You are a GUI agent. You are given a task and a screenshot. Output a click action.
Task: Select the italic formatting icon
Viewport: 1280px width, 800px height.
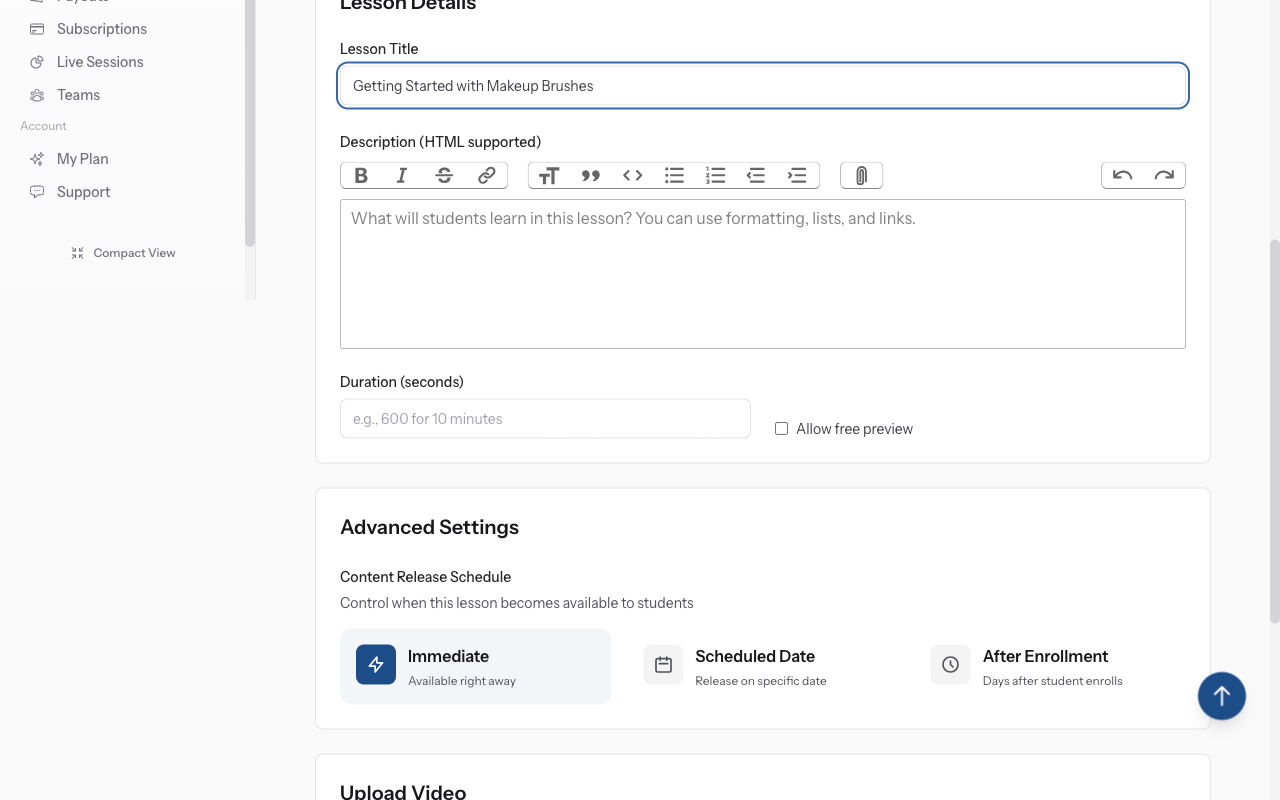401,175
